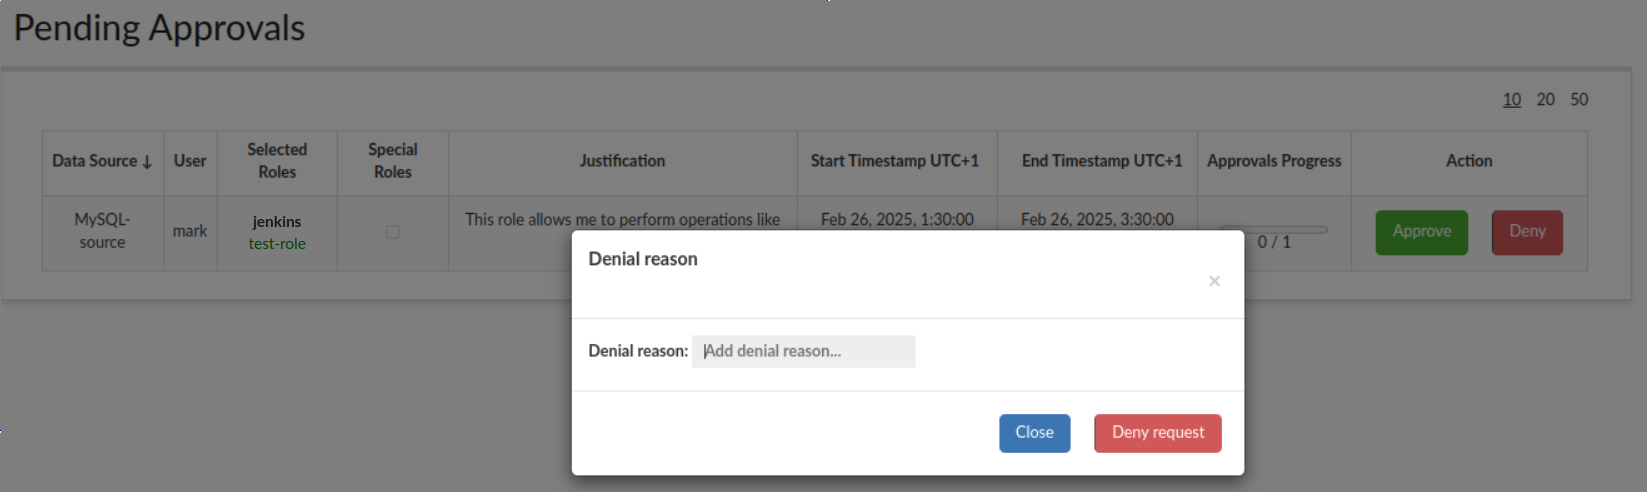Click the Selected Roles column header

277,161
